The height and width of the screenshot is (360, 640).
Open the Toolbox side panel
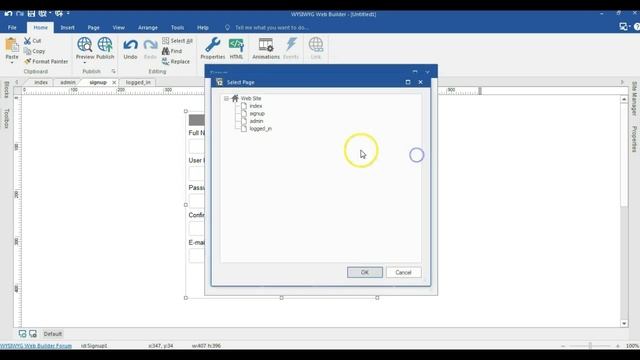click(x=6, y=118)
